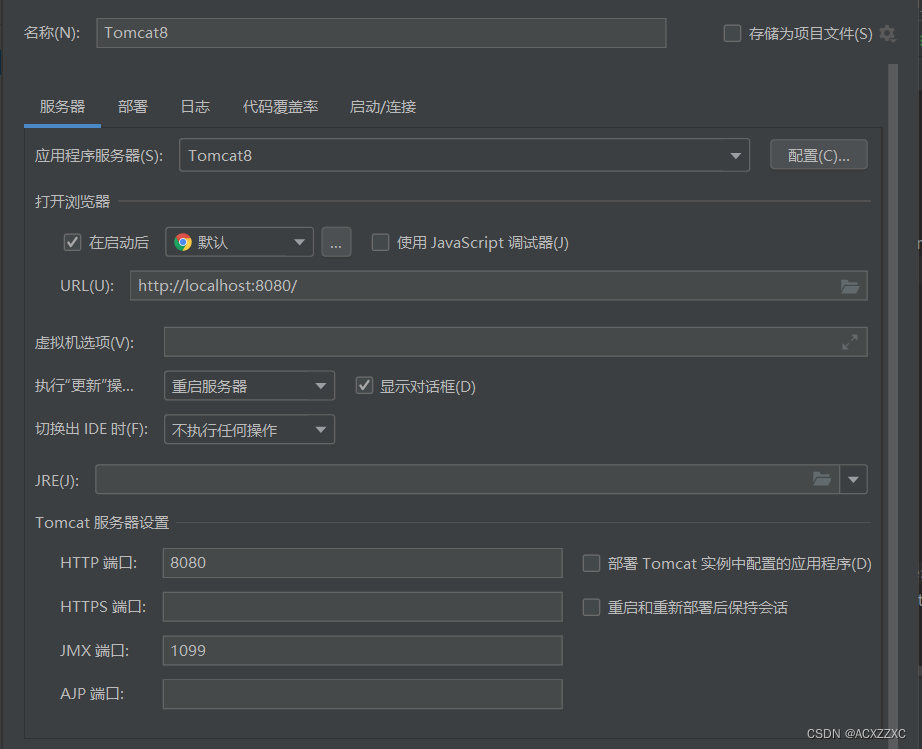Screen dimensions: 922x749
Task: Click the HTTPS 端口 input field
Action: click(363, 607)
